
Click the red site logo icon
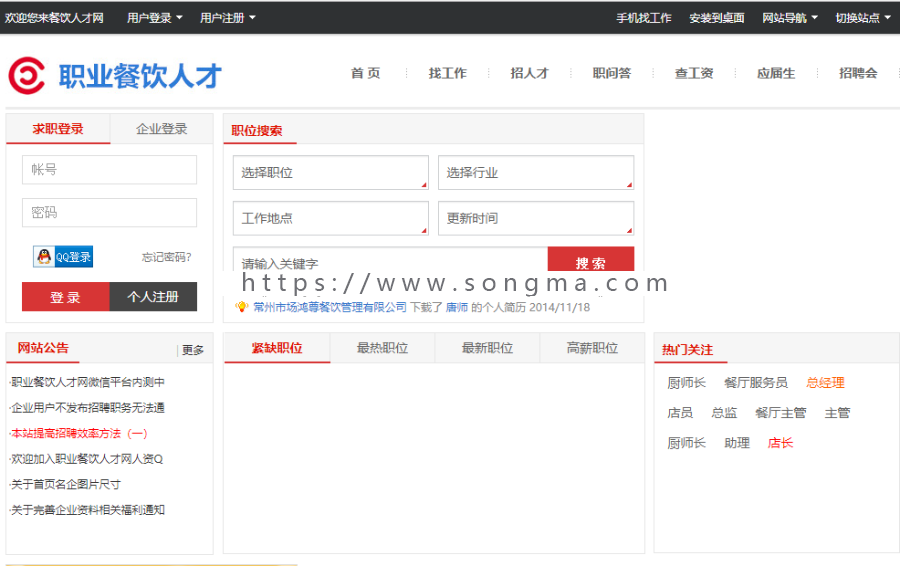click(26, 75)
